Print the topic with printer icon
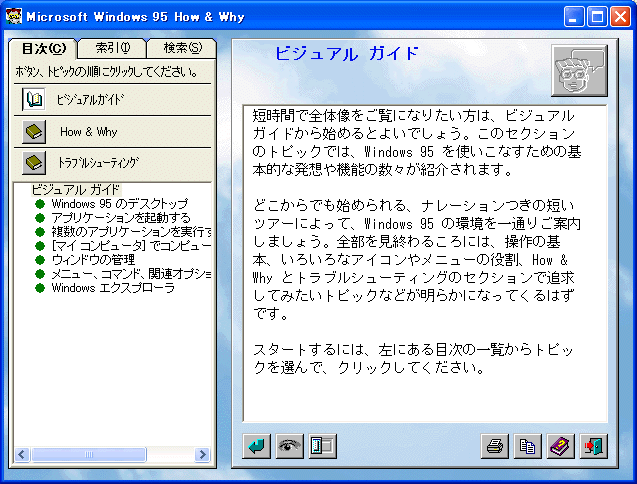Image resolution: width=637 pixels, height=484 pixels. point(494,446)
